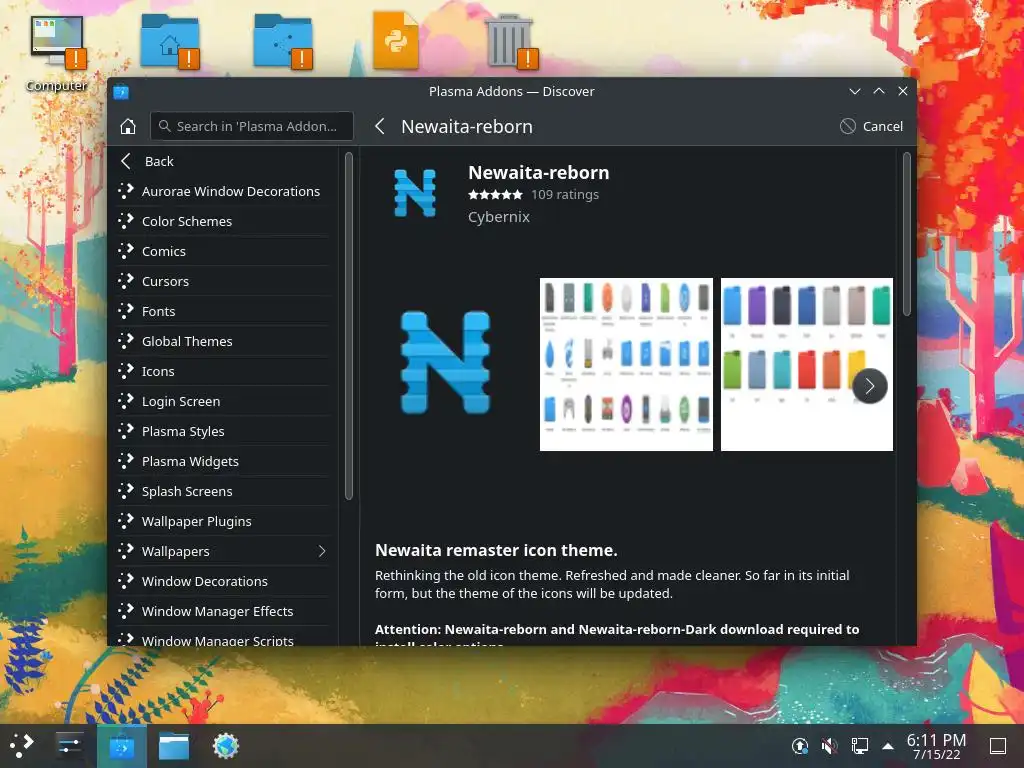Click the Discover icon in title bar
This screenshot has height=768, width=1024.
(121, 92)
